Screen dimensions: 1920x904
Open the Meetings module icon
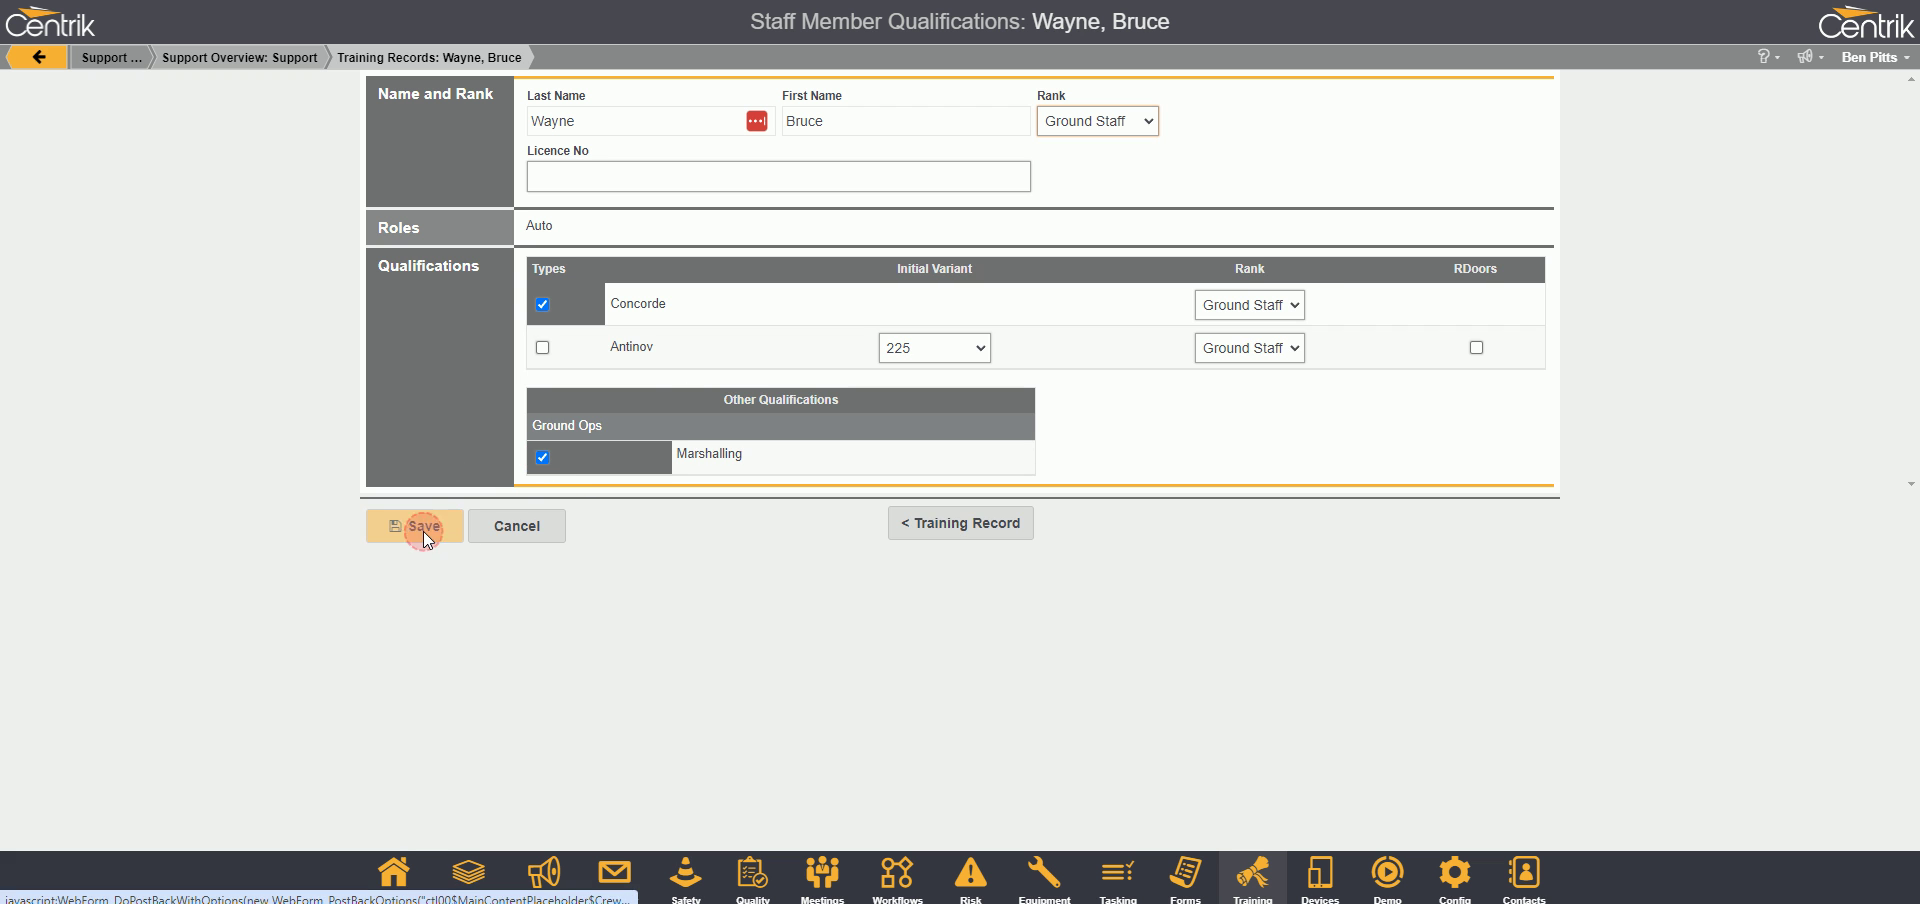[x=822, y=874]
